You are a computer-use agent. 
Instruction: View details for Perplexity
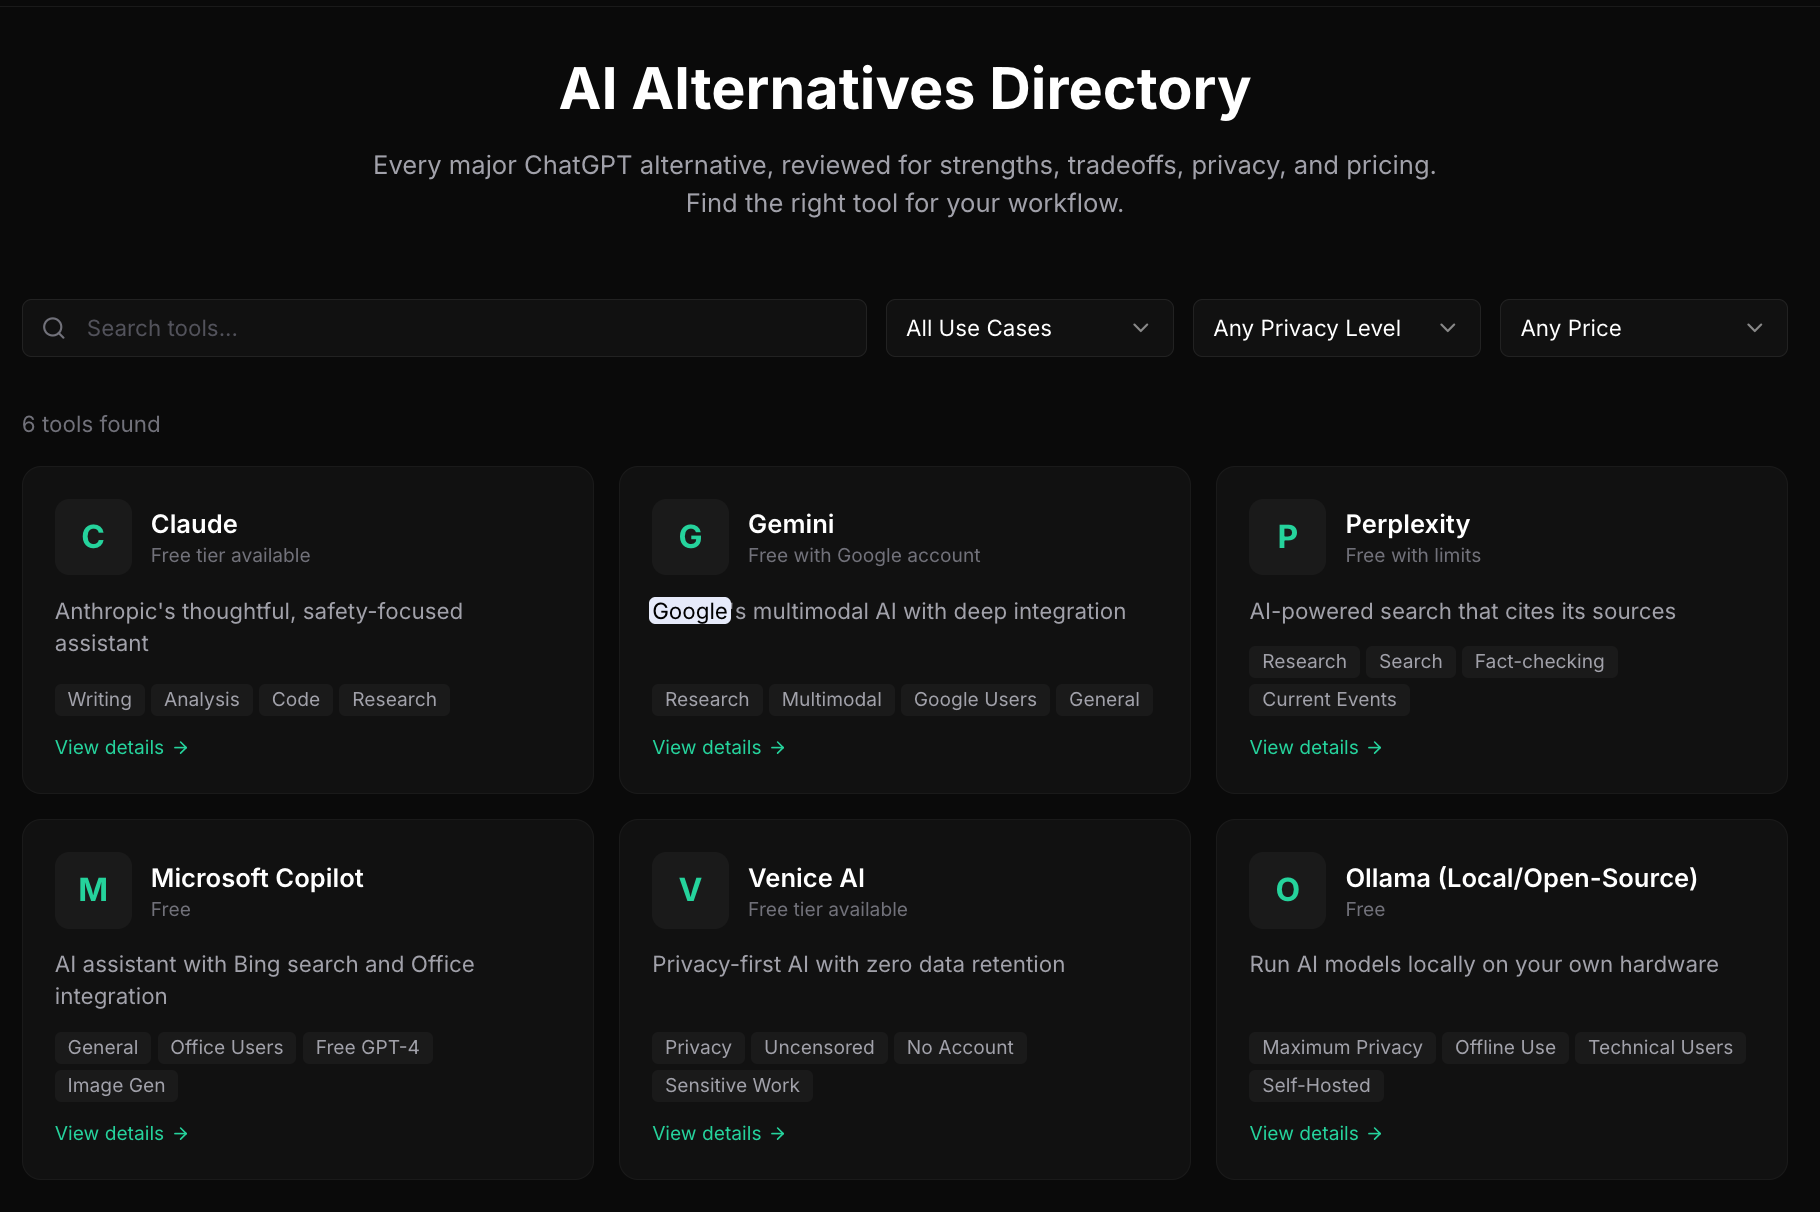tap(1315, 747)
